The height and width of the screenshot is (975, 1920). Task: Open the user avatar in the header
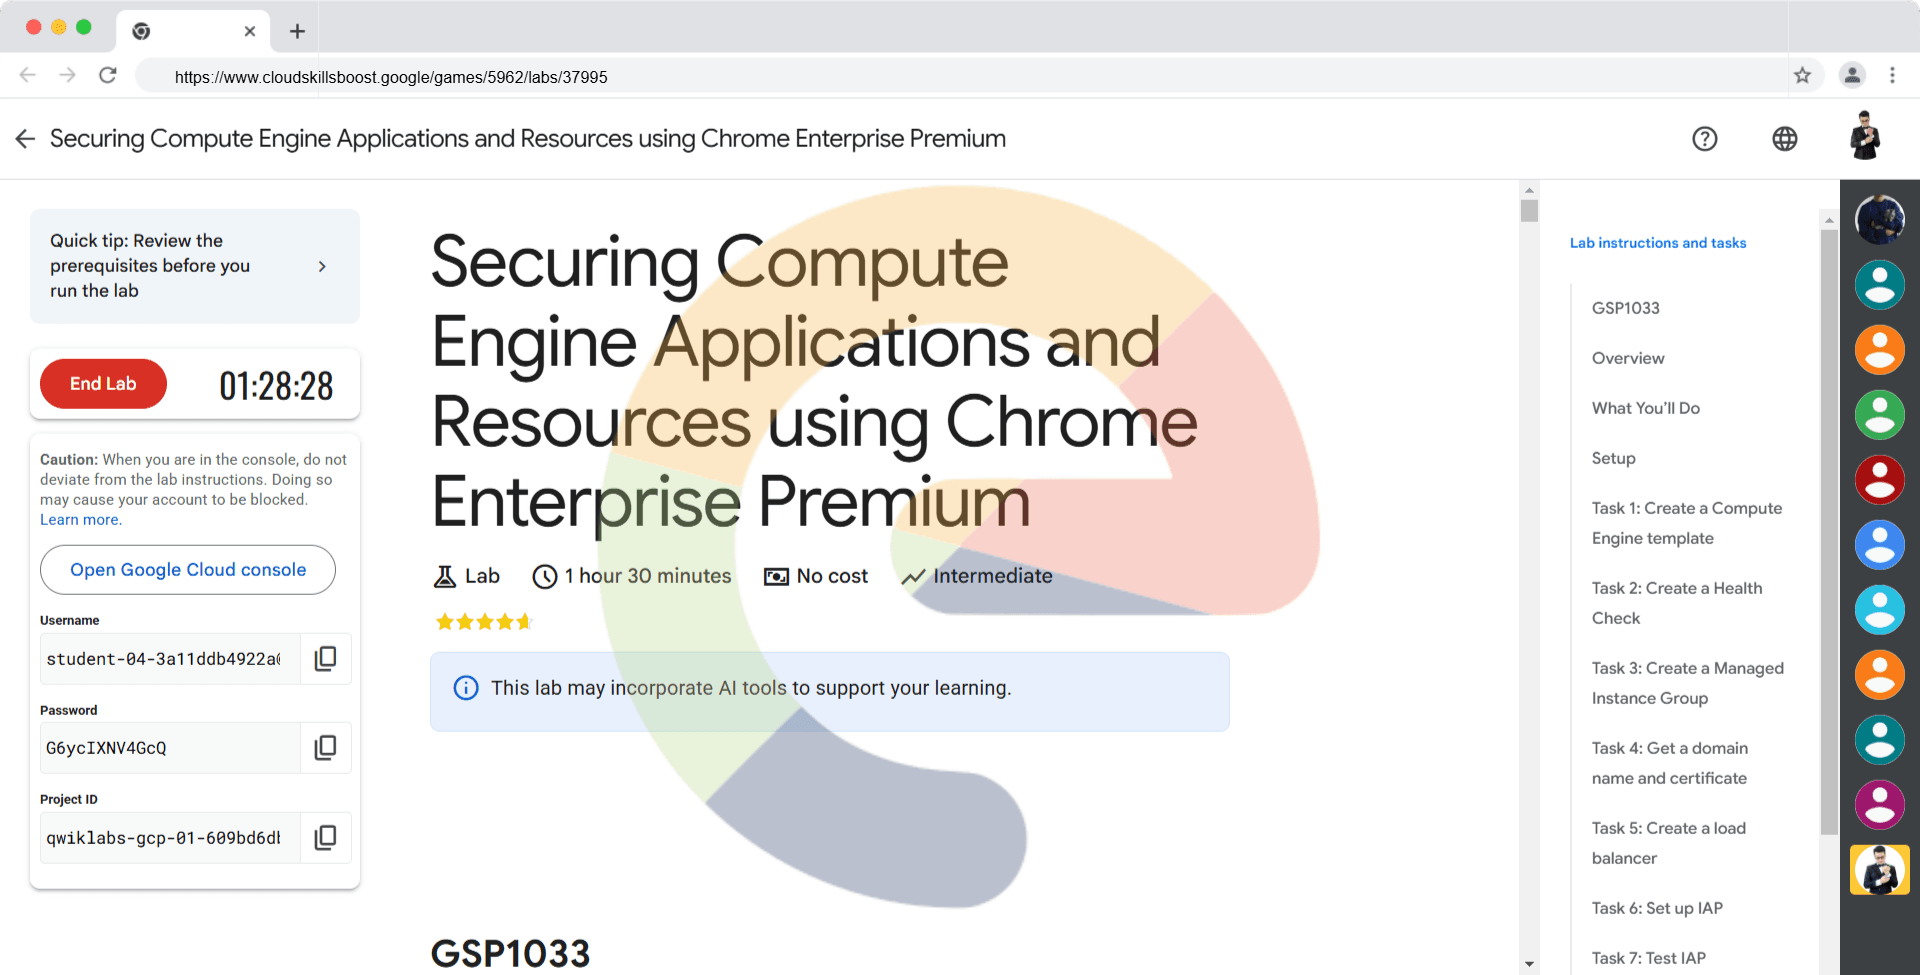(1865, 136)
